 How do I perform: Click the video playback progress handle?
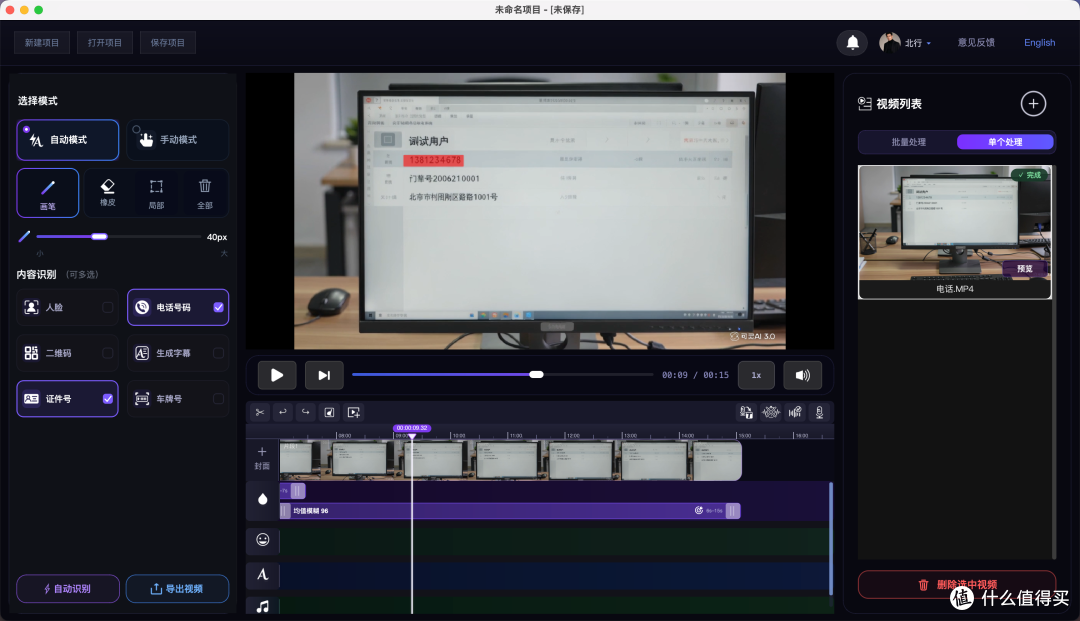coord(536,375)
